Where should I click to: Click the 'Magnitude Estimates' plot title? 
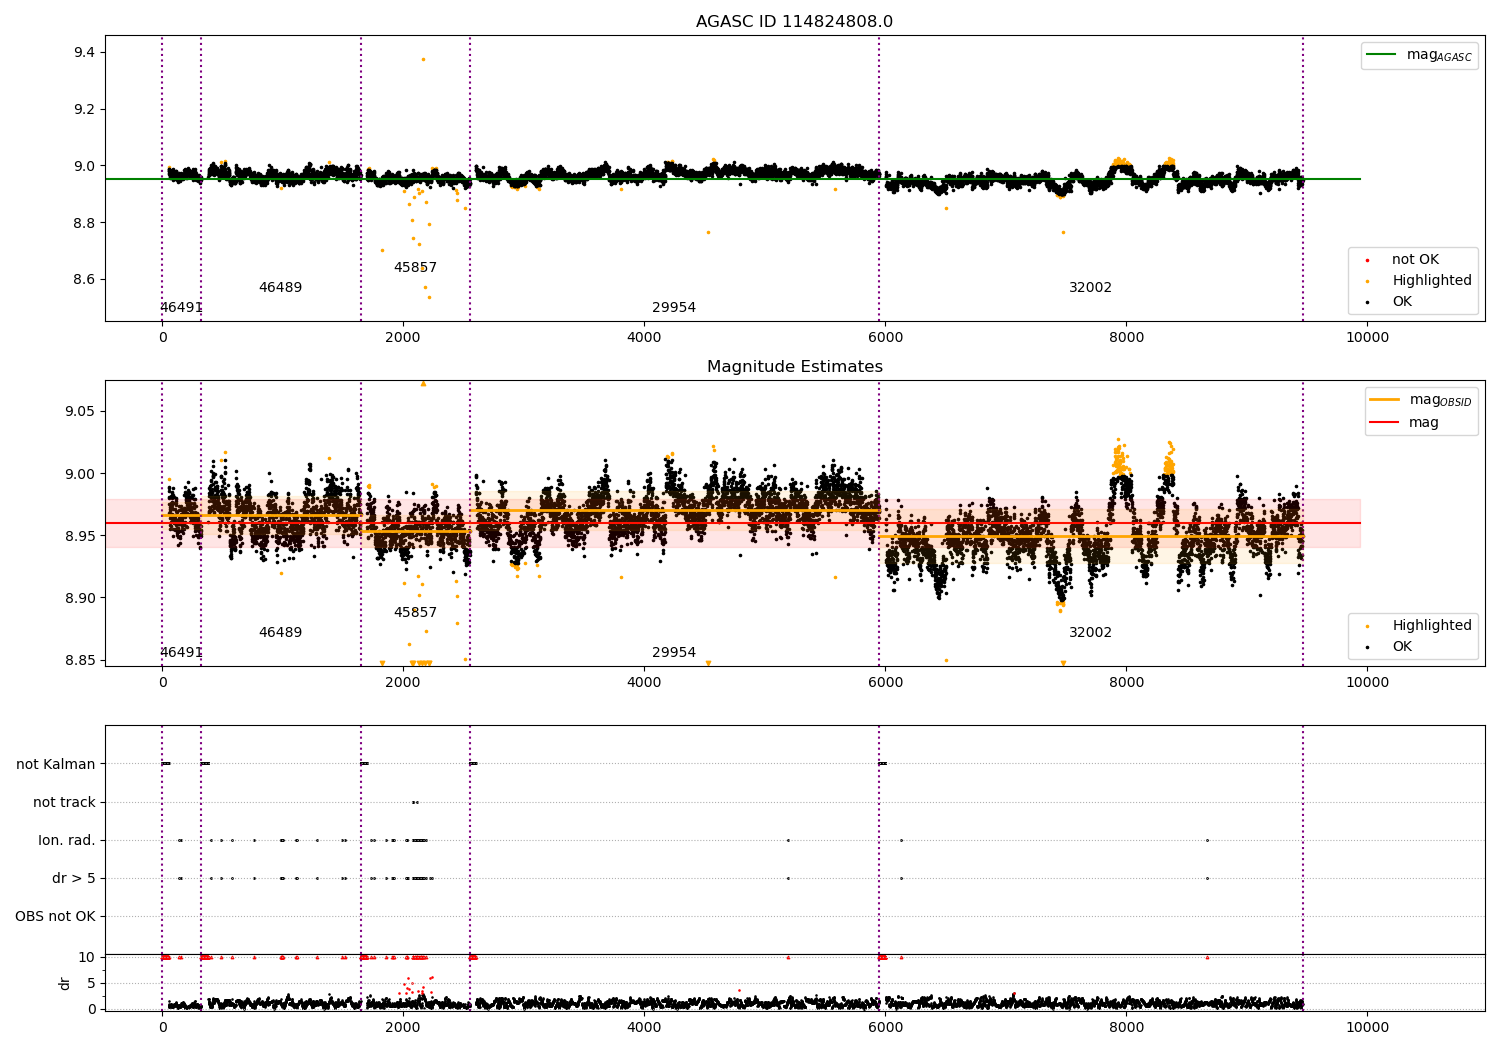coord(794,367)
